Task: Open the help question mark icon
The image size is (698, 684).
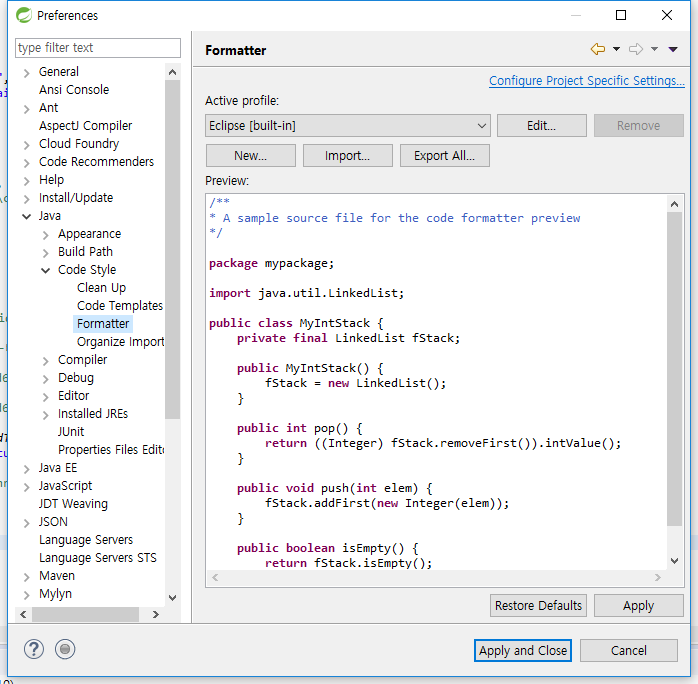Action: tap(34, 649)
